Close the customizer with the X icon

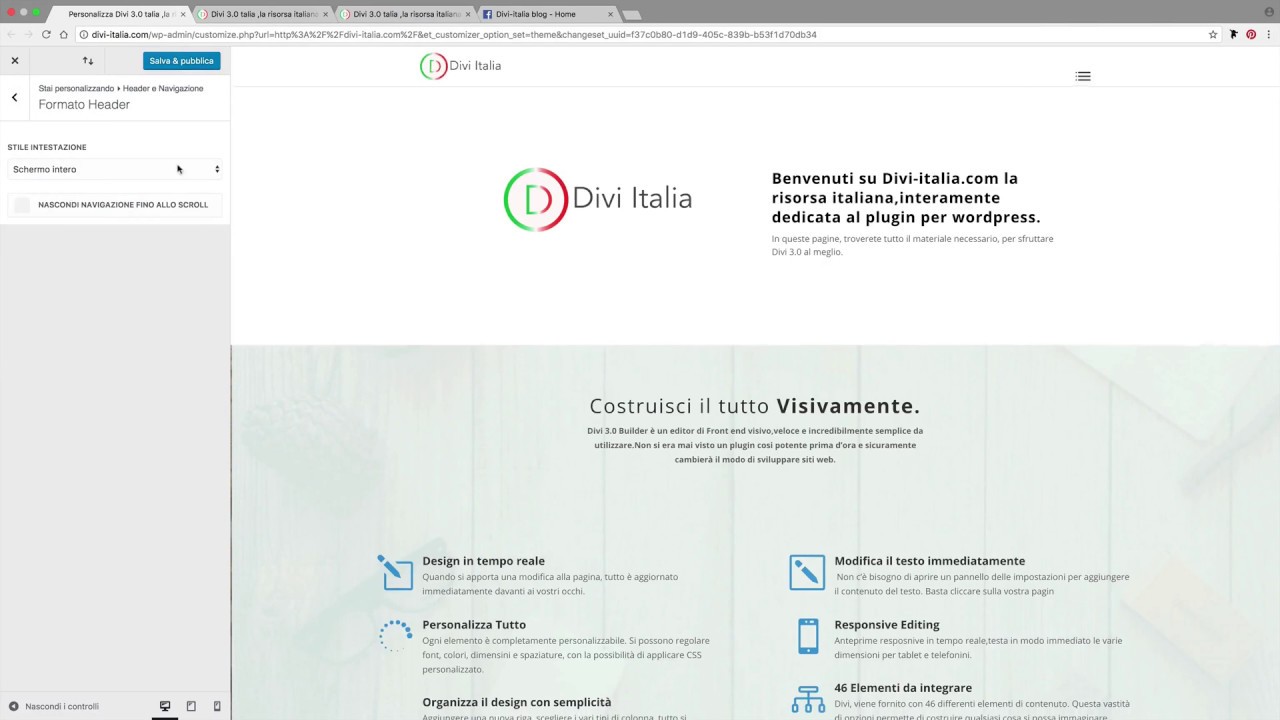(x=15, y=61)
